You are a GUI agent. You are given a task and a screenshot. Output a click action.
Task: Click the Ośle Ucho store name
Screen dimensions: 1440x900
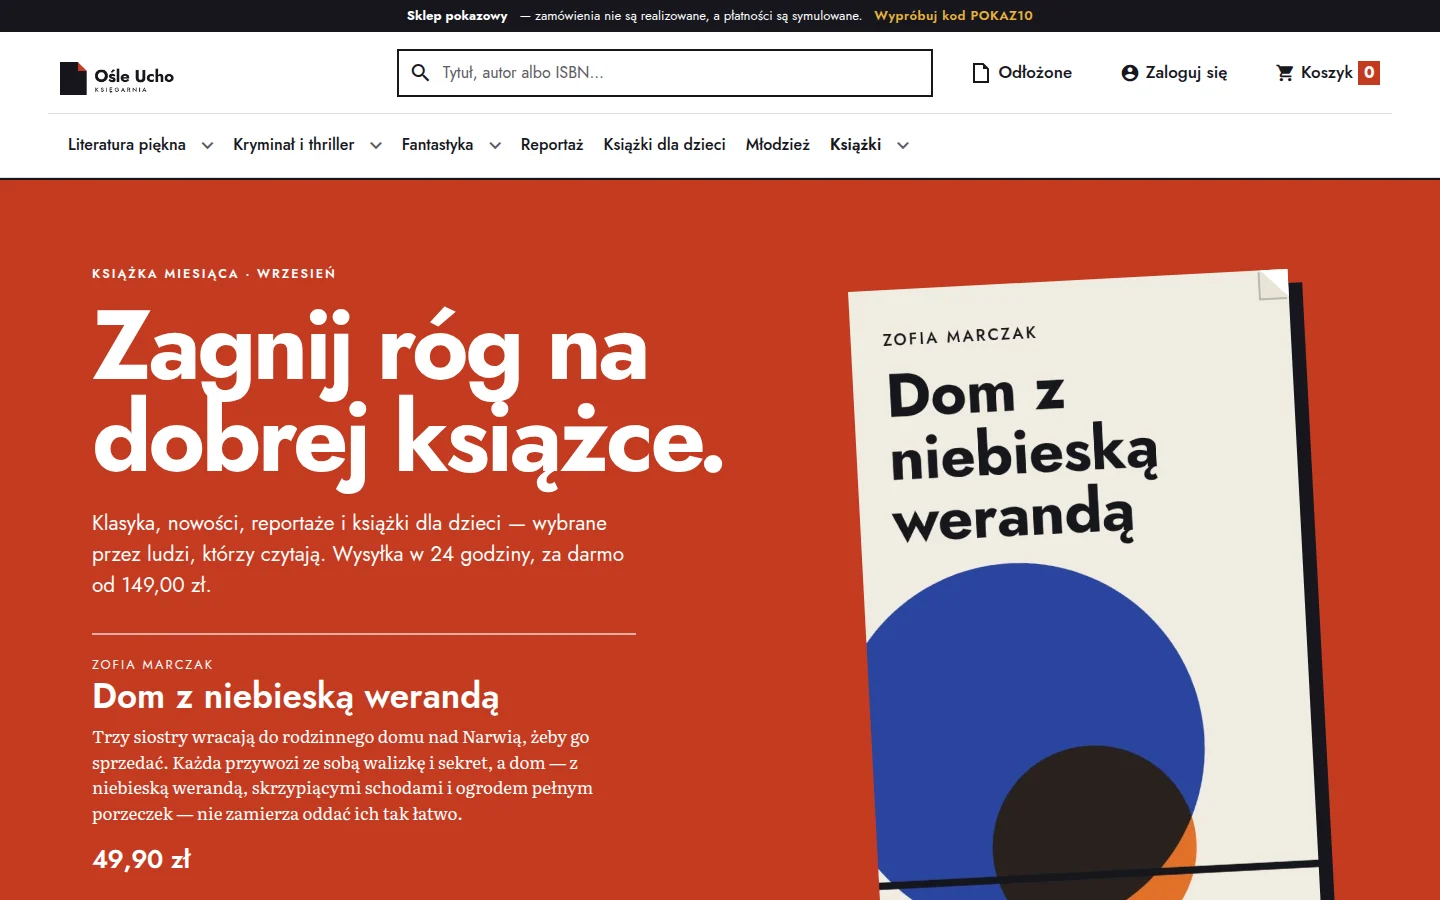coord(134,76)
